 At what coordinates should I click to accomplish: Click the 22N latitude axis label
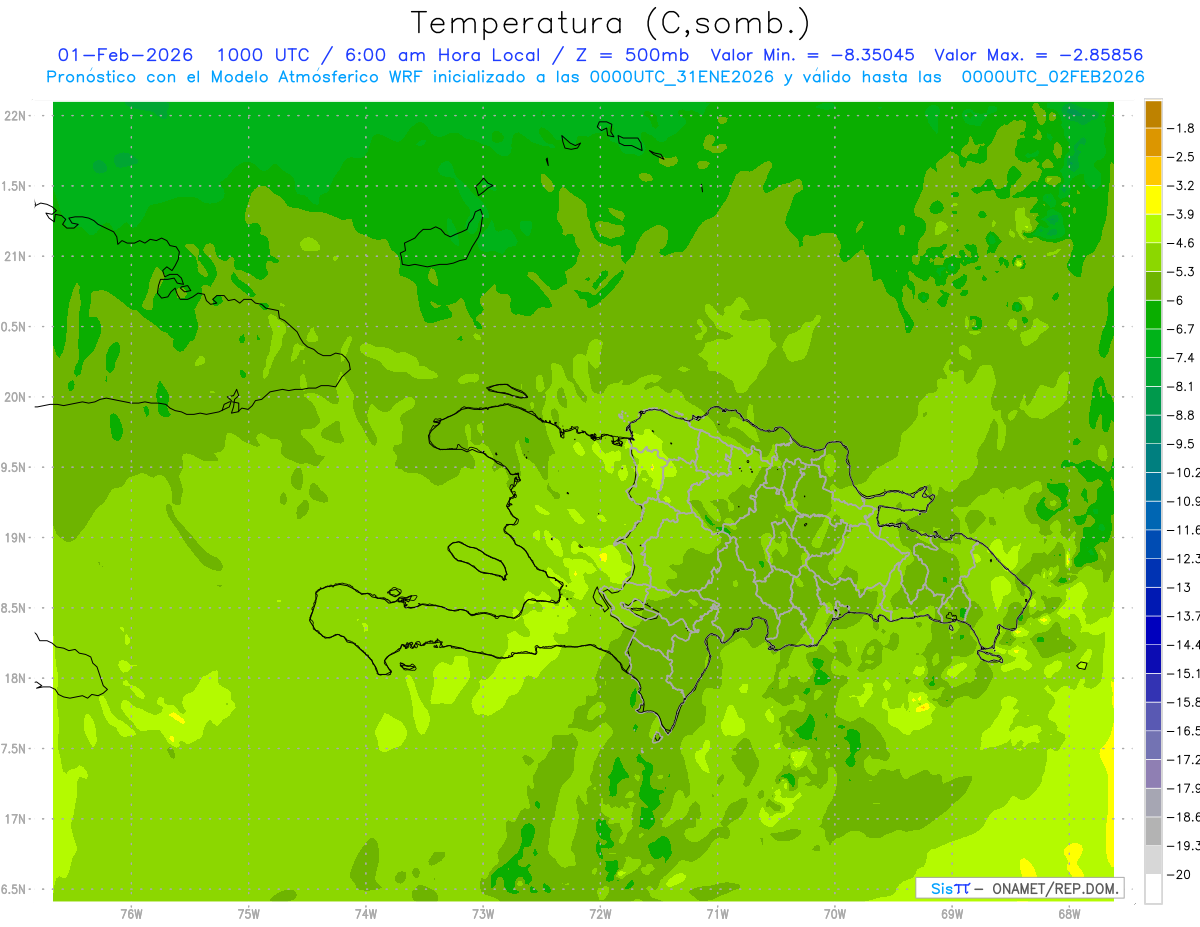pyautogui.click(x=15, y=116)
